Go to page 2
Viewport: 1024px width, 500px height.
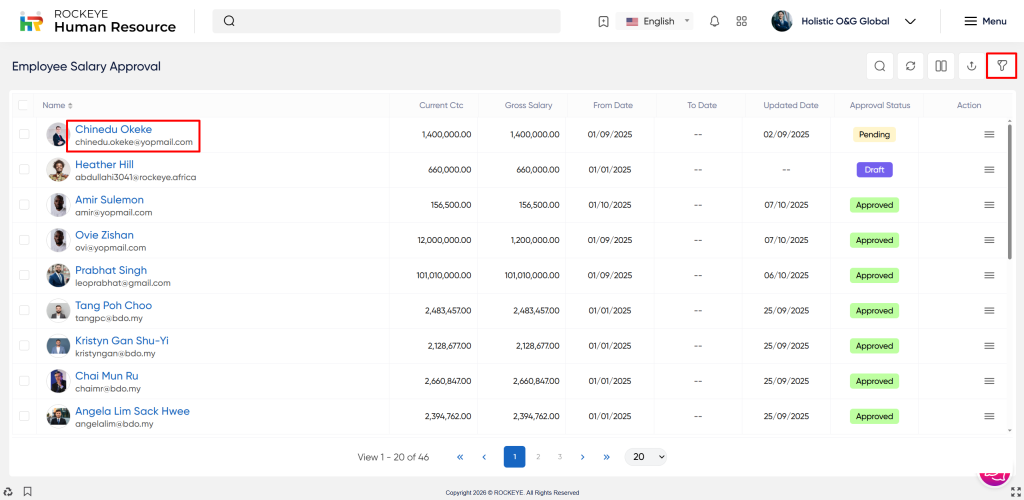tap(538, 457)
